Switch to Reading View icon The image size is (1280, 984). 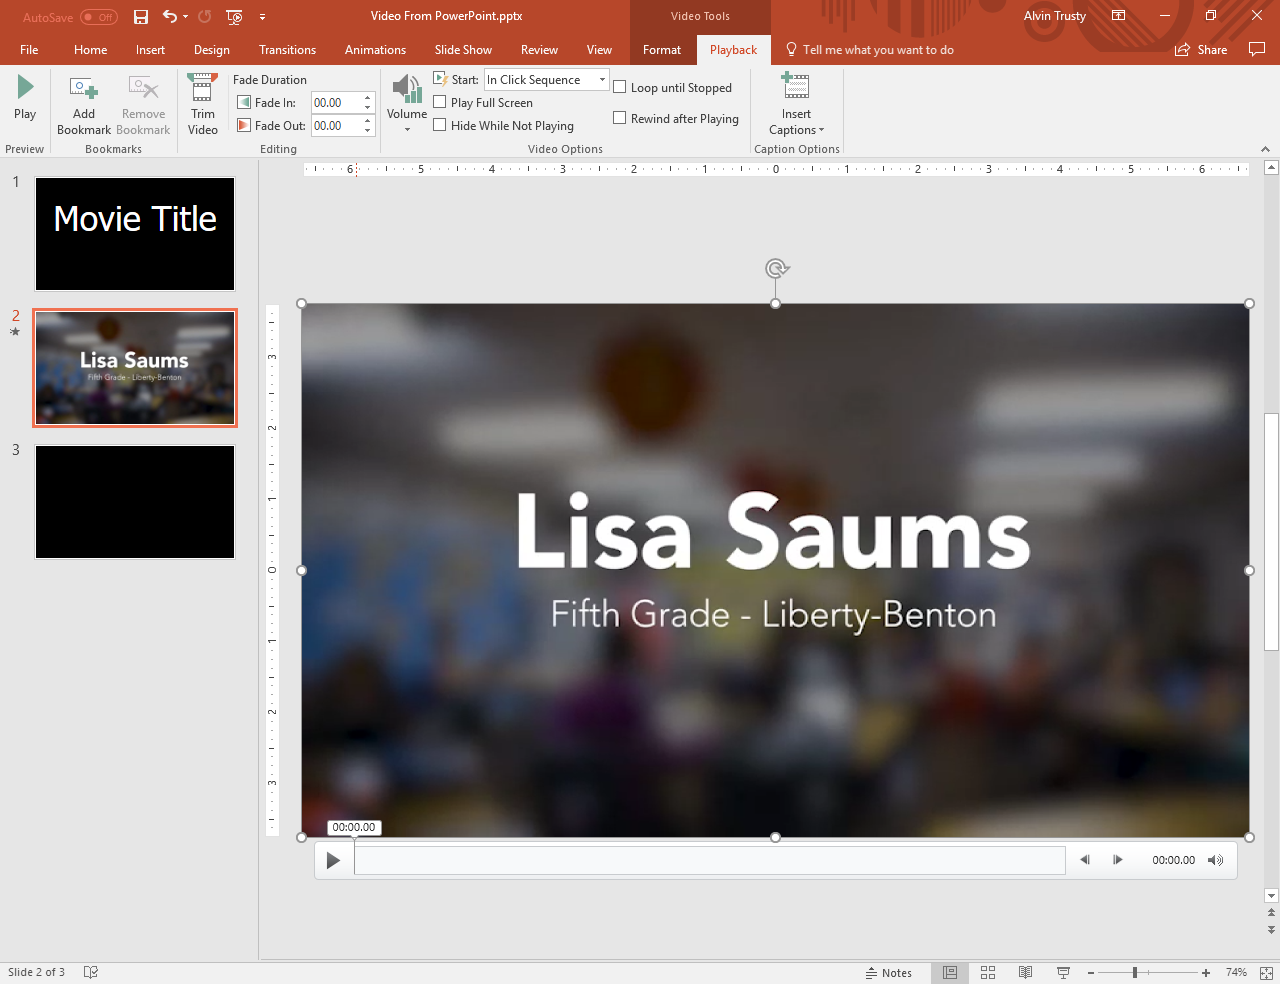1025,973
